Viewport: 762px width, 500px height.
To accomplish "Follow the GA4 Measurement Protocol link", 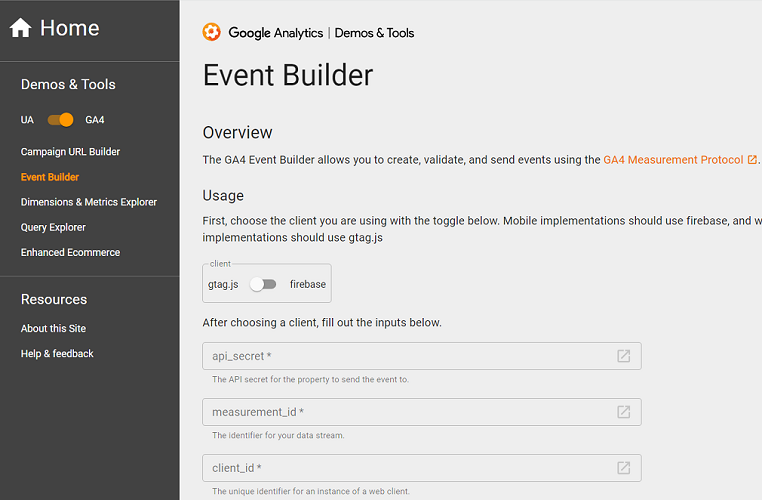I will click(x=673, y=160).
